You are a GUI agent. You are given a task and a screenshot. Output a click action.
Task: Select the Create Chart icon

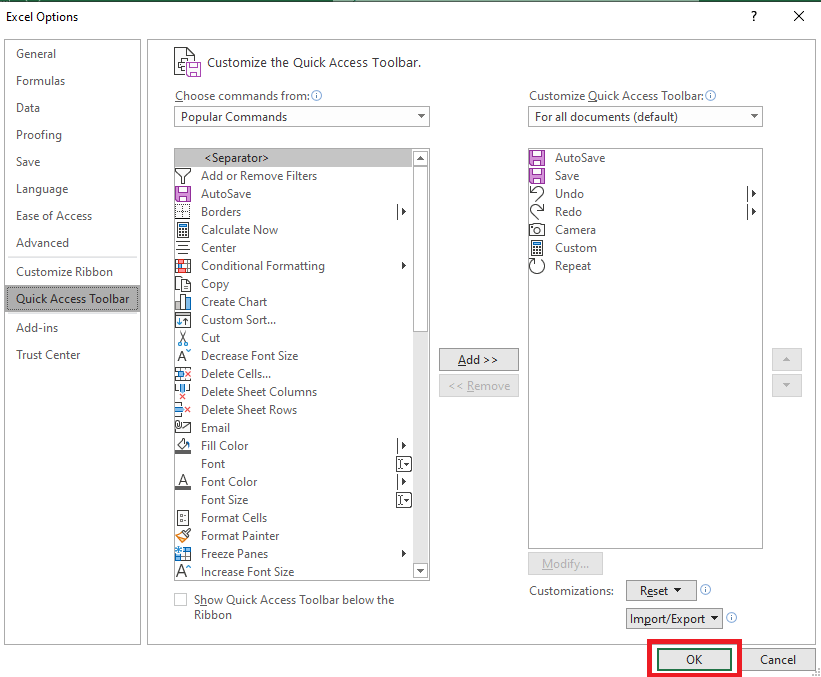pyautogui.click(x=183, y=302)
